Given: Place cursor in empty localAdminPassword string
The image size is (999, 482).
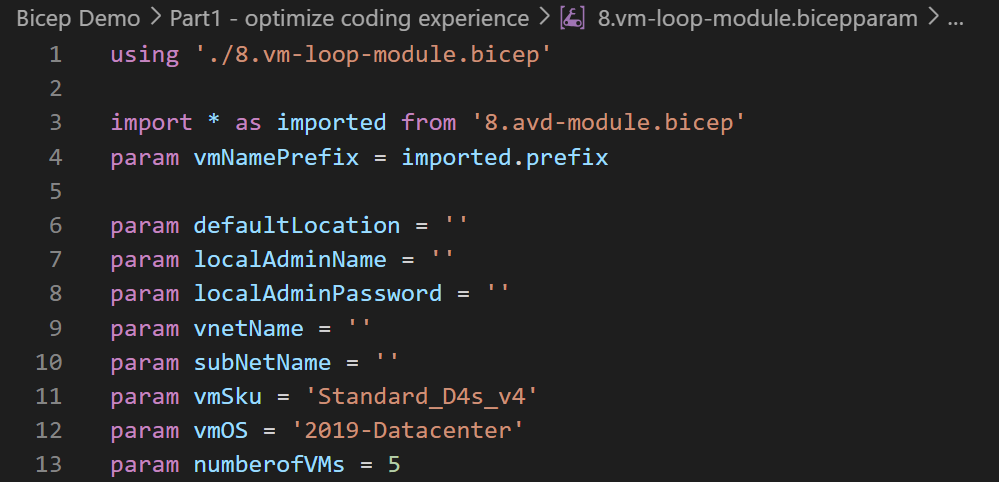Looking at the screenshot, I should (x=498, y=294).
